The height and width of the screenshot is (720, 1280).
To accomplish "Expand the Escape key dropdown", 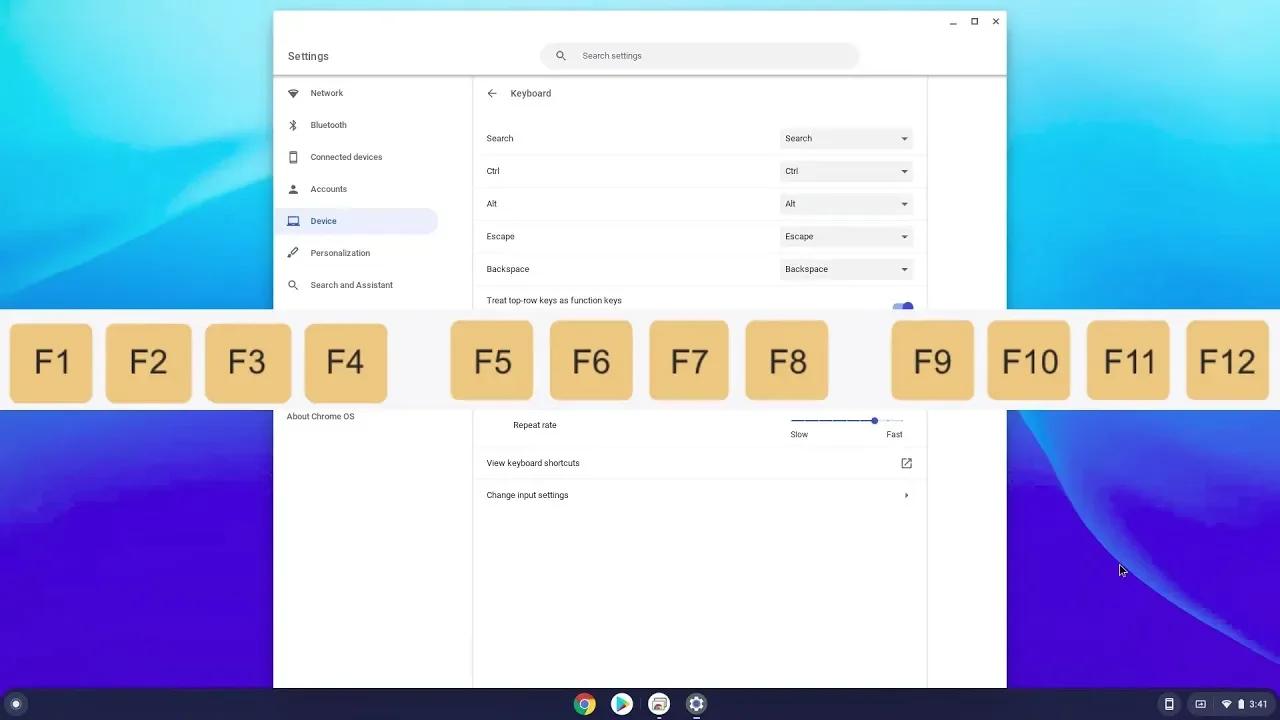I will tap(845, 236).
